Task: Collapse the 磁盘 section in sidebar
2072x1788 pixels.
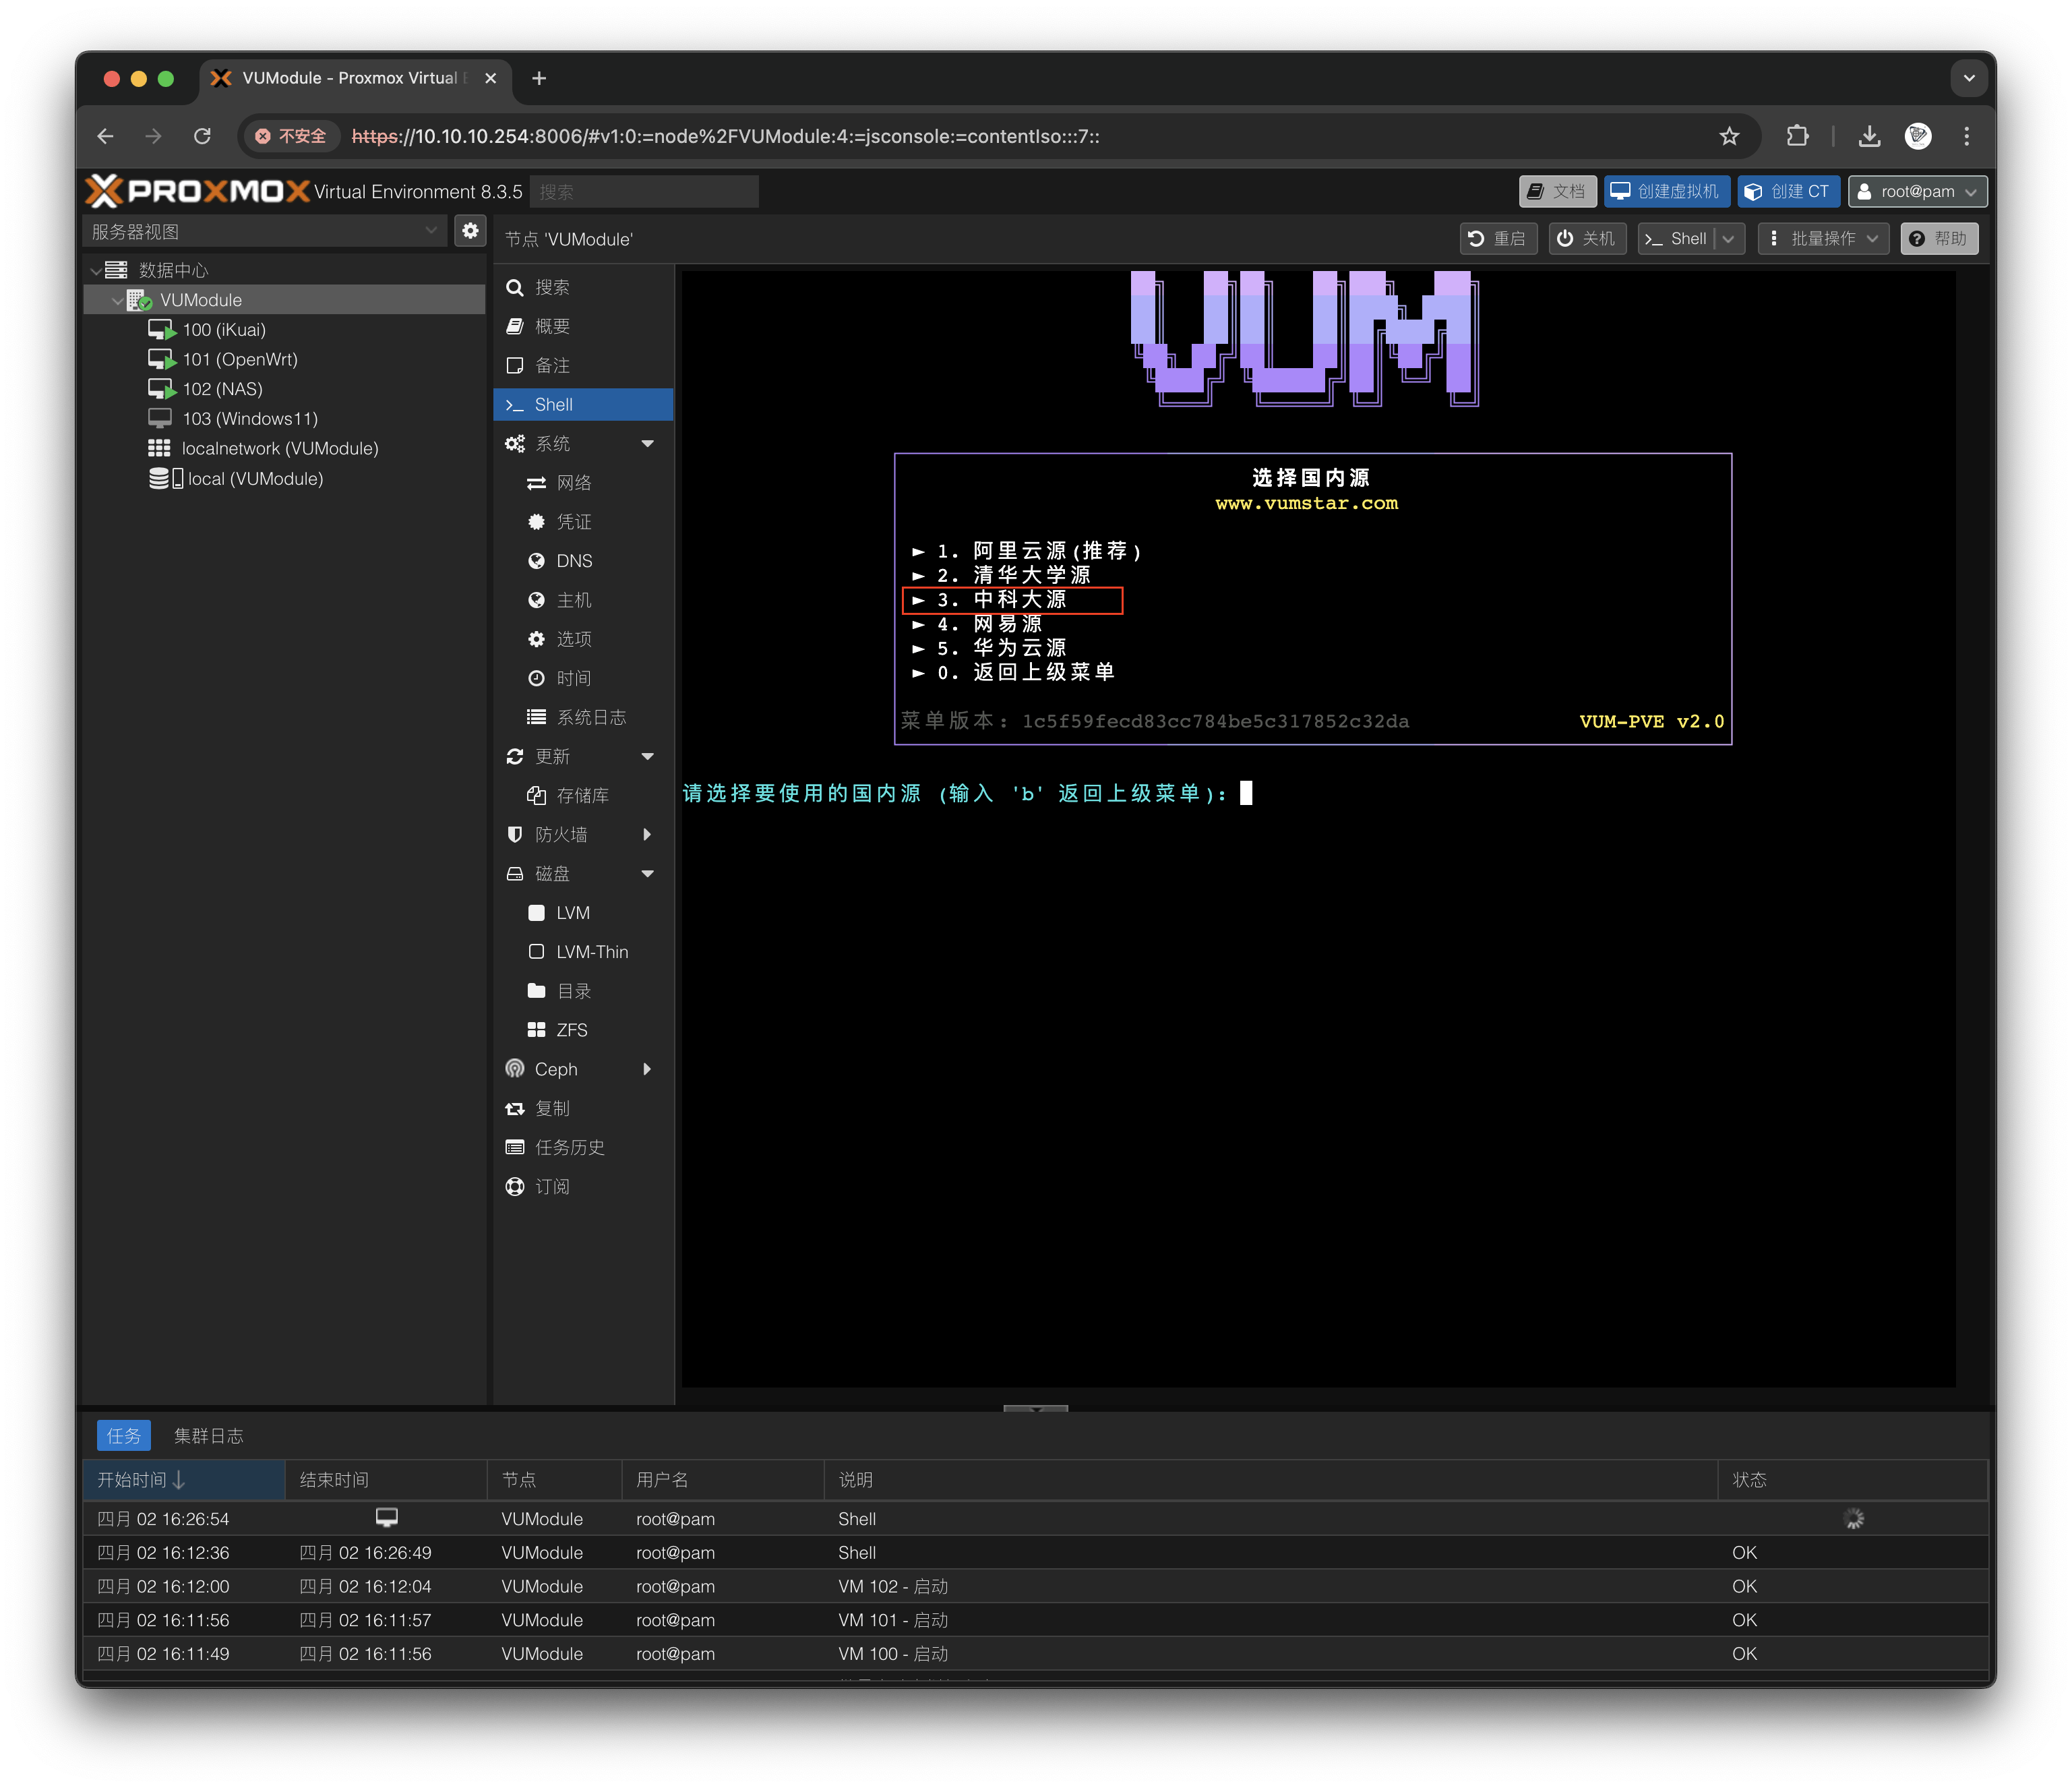Action: pyautogui.click(x=649, y=873)
